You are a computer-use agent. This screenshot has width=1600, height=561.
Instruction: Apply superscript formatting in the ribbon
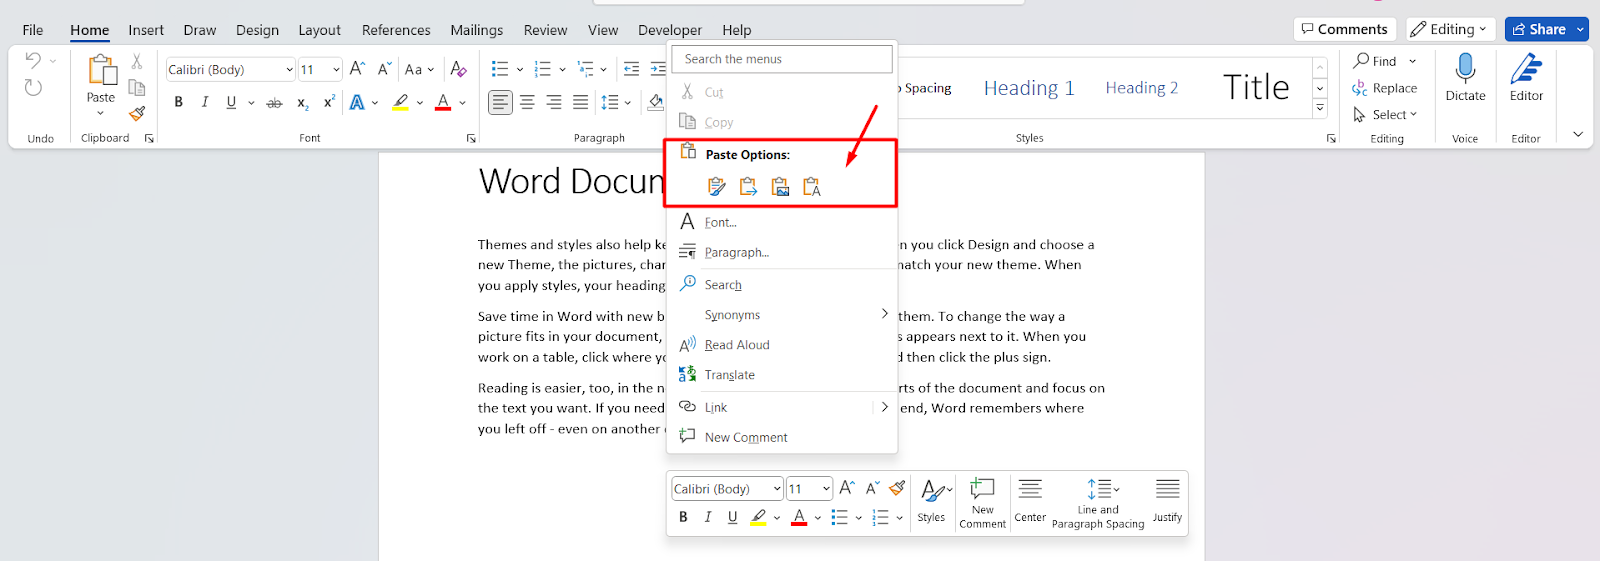[x=329, y=102]
